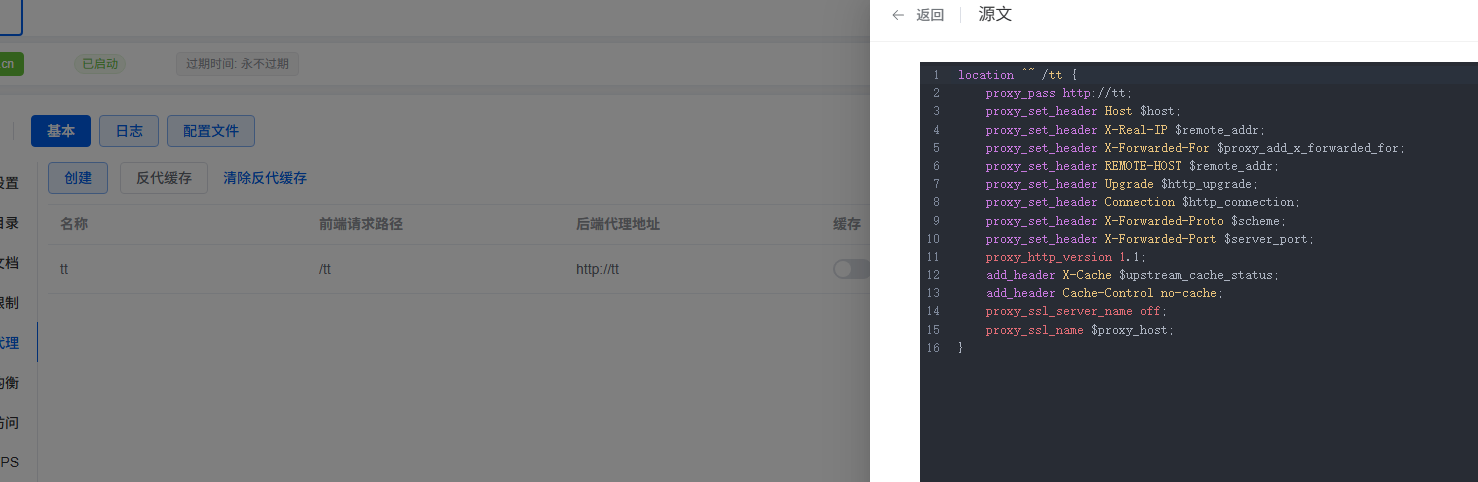
Task: Click the add_header X-Cache line
Action: [x=1132, y=275]
